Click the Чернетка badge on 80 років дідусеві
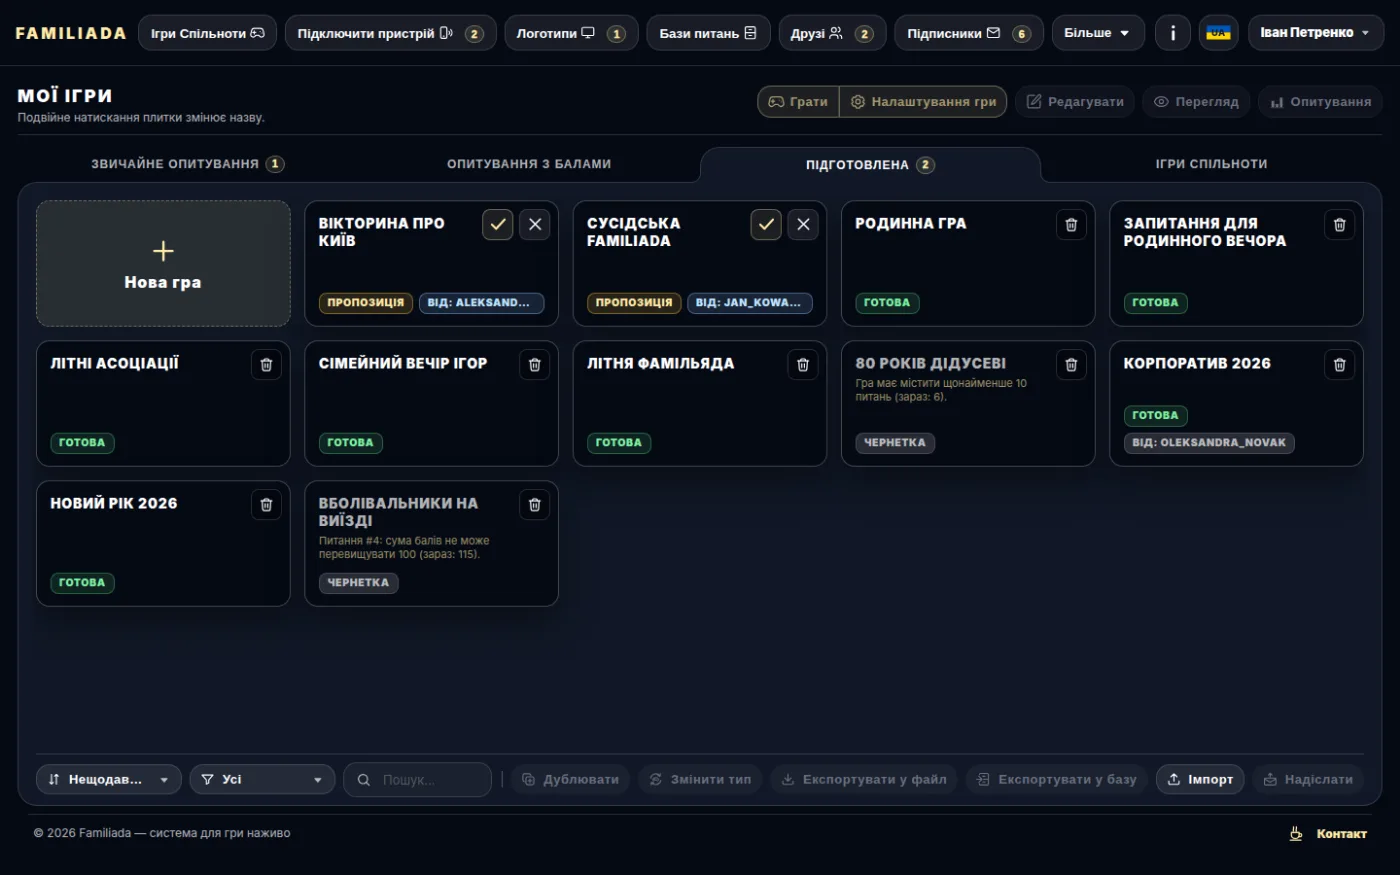Image resolution: width=1400 pixels, height=875 pixels. point(895,443)
